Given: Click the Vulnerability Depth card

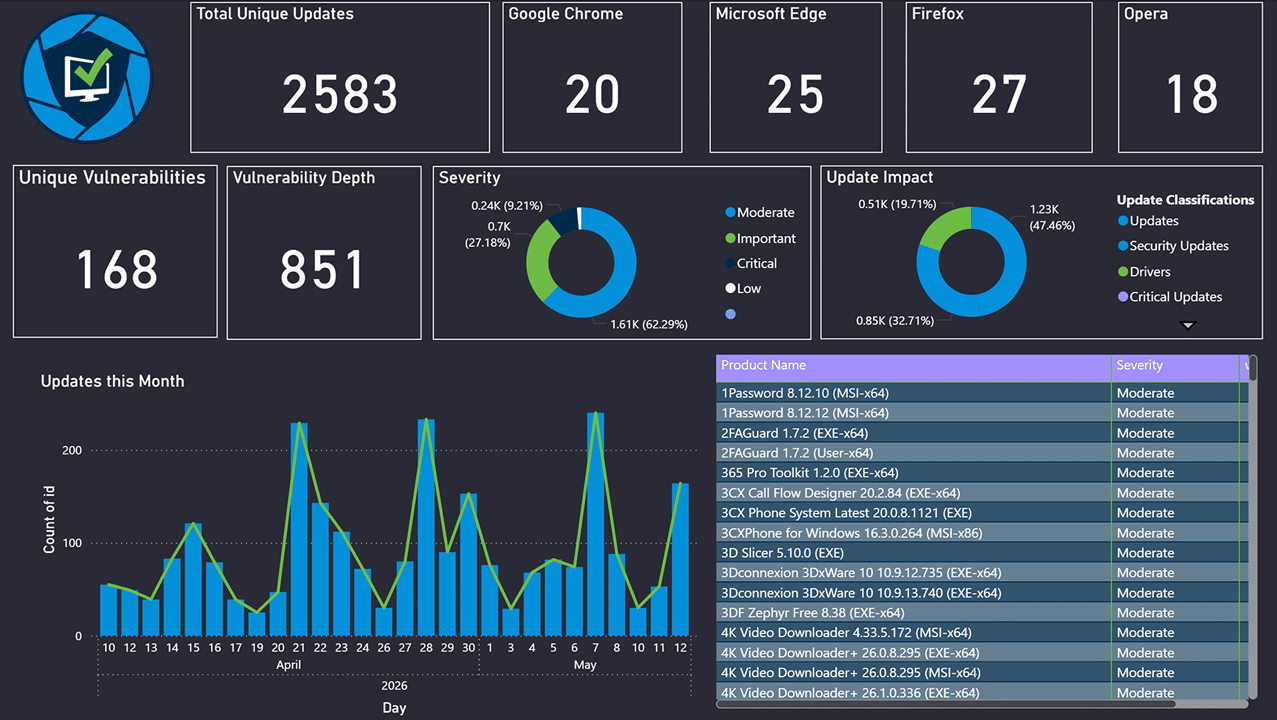Looking at the screenshot, I should 324,253.
